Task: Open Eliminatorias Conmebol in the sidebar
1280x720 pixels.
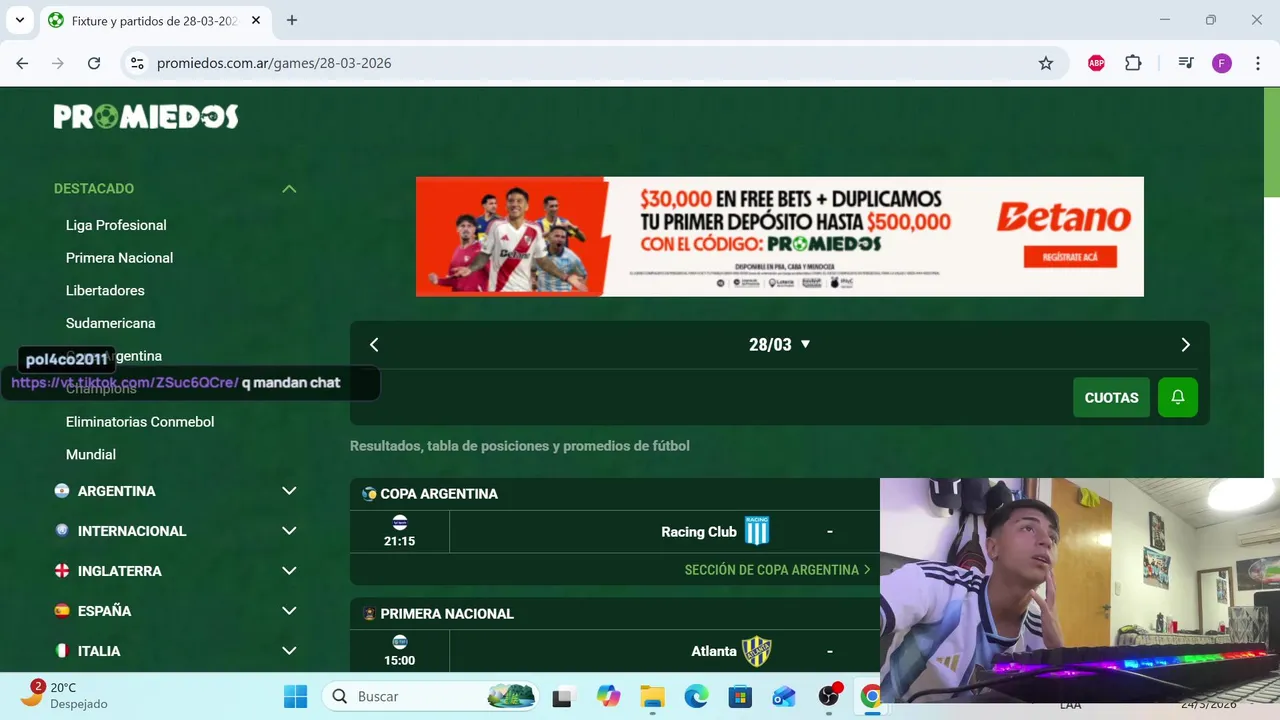Action: point(140,422)
